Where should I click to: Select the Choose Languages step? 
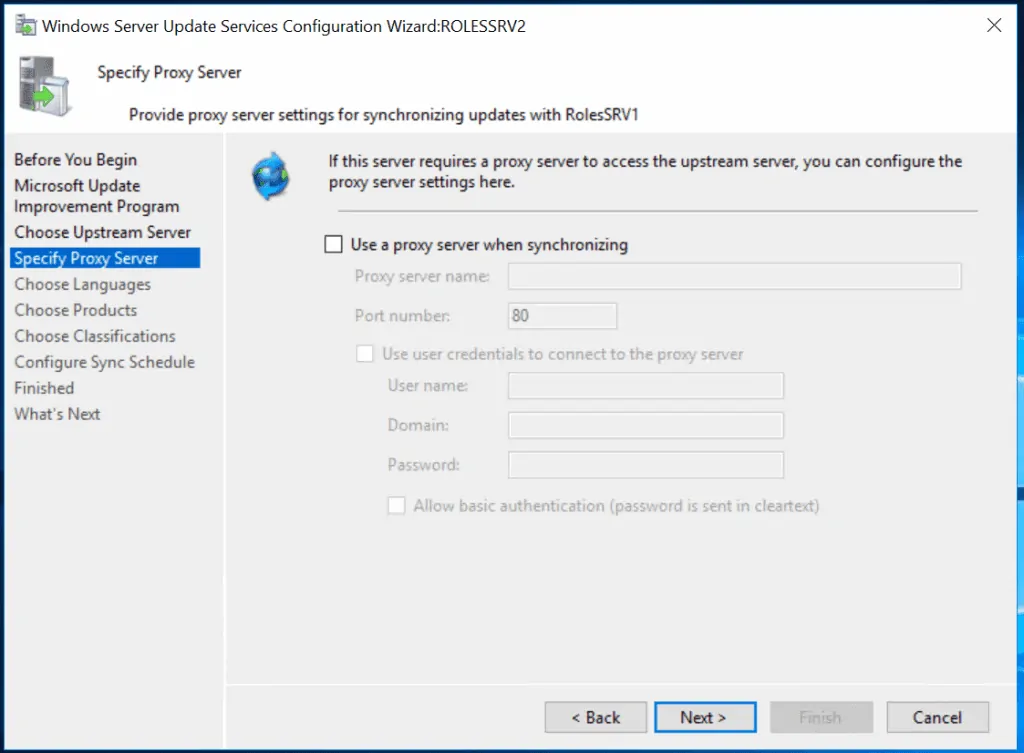83,284
